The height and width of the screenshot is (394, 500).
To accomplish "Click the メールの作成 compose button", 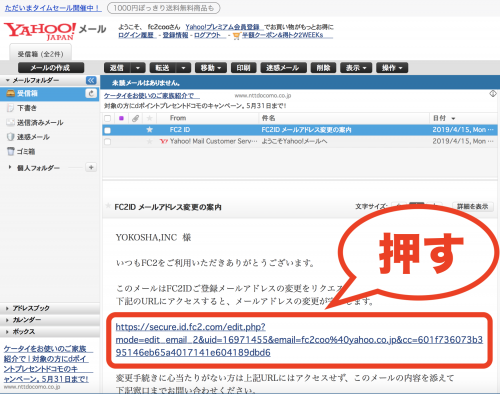I will [x=51, y=68].
